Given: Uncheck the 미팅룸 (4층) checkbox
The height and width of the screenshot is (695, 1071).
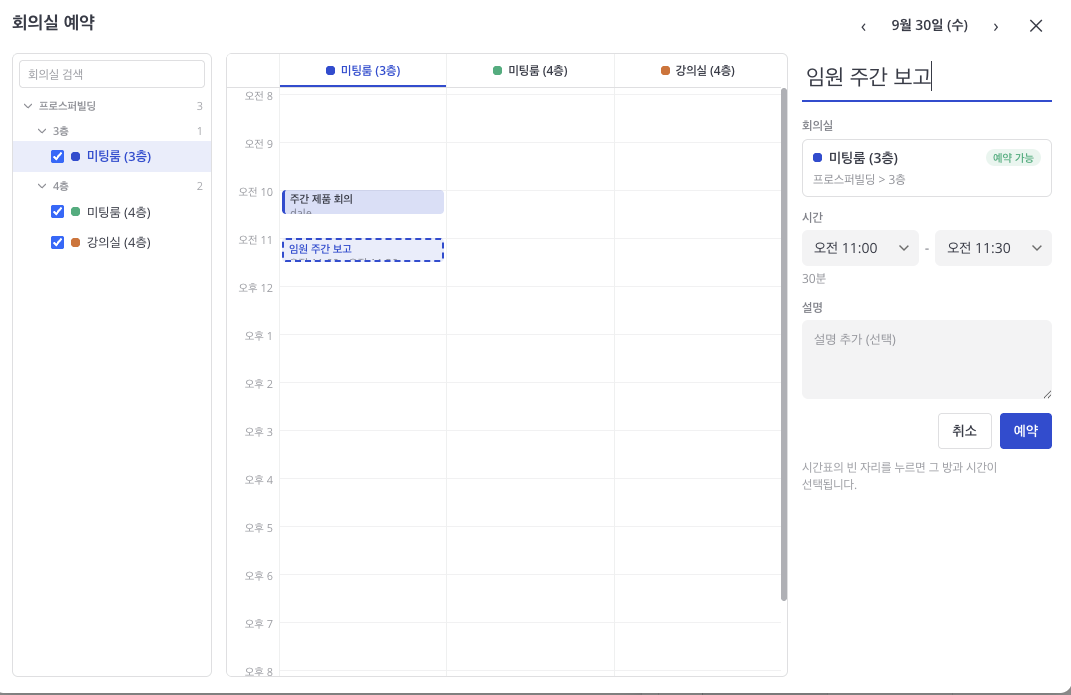Looking at the screenshot, I should (57, 212).
